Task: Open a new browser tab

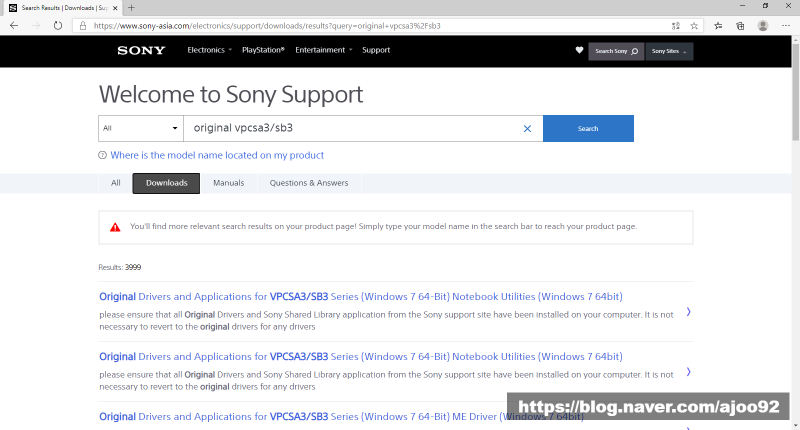Action: click(131, 8)
